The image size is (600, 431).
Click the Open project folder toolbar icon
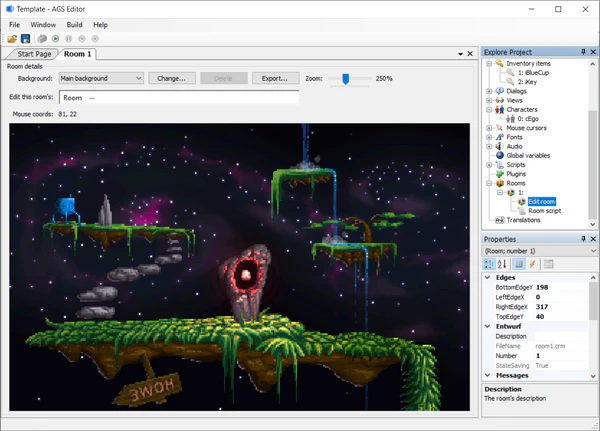(x=12, y=38)
